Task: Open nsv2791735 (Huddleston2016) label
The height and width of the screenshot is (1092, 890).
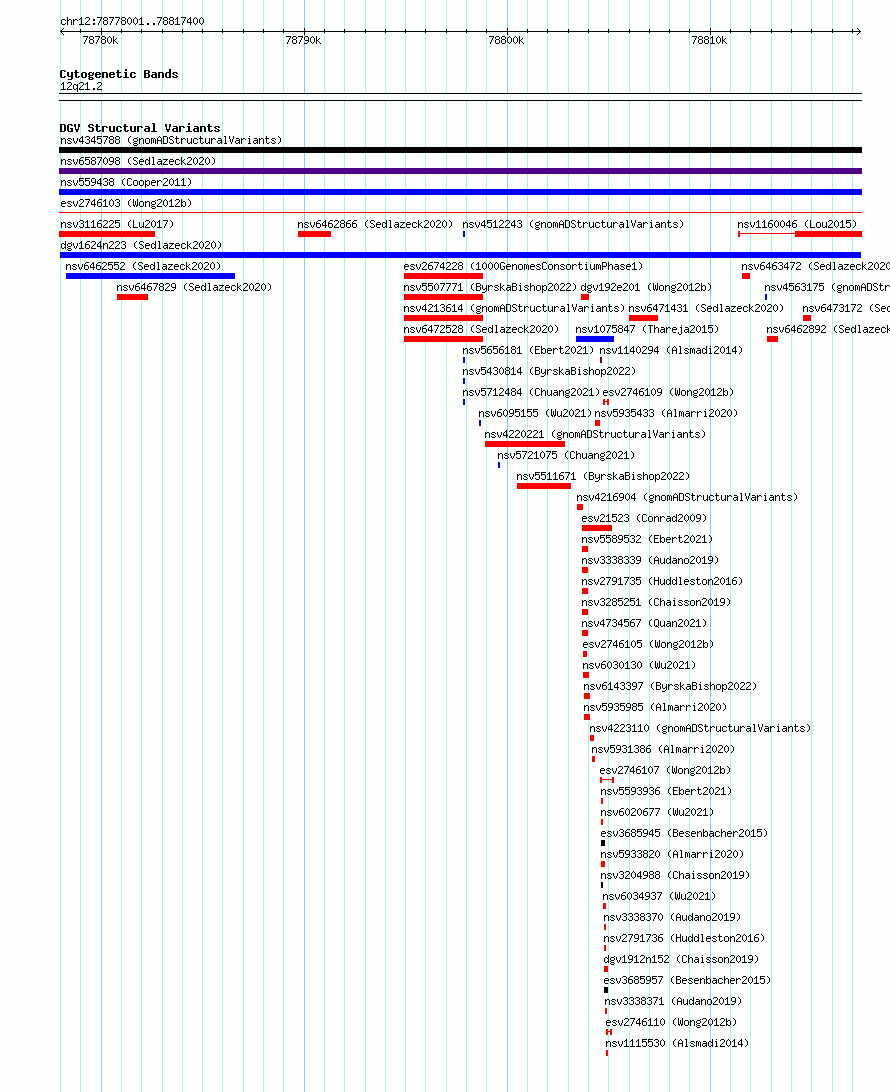Action: [x=662, y=581]
